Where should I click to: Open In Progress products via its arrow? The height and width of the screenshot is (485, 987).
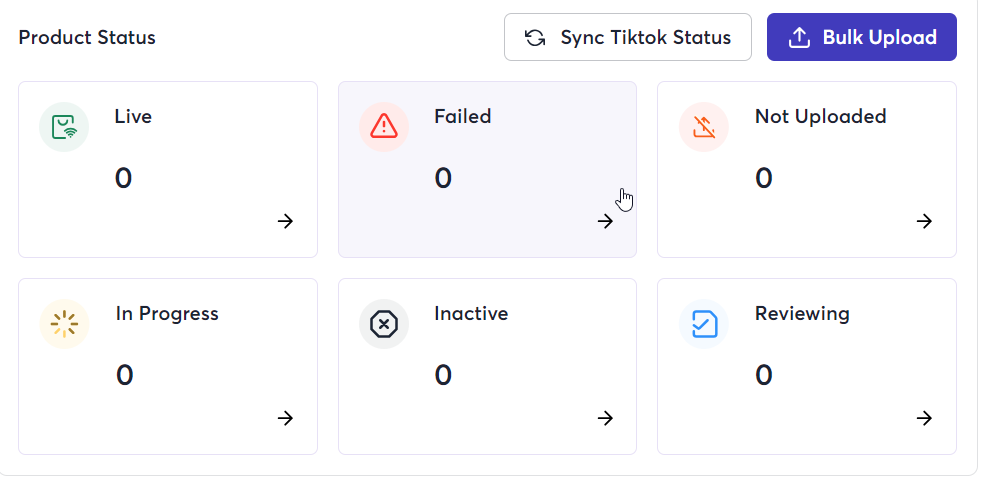click(285, 418)
